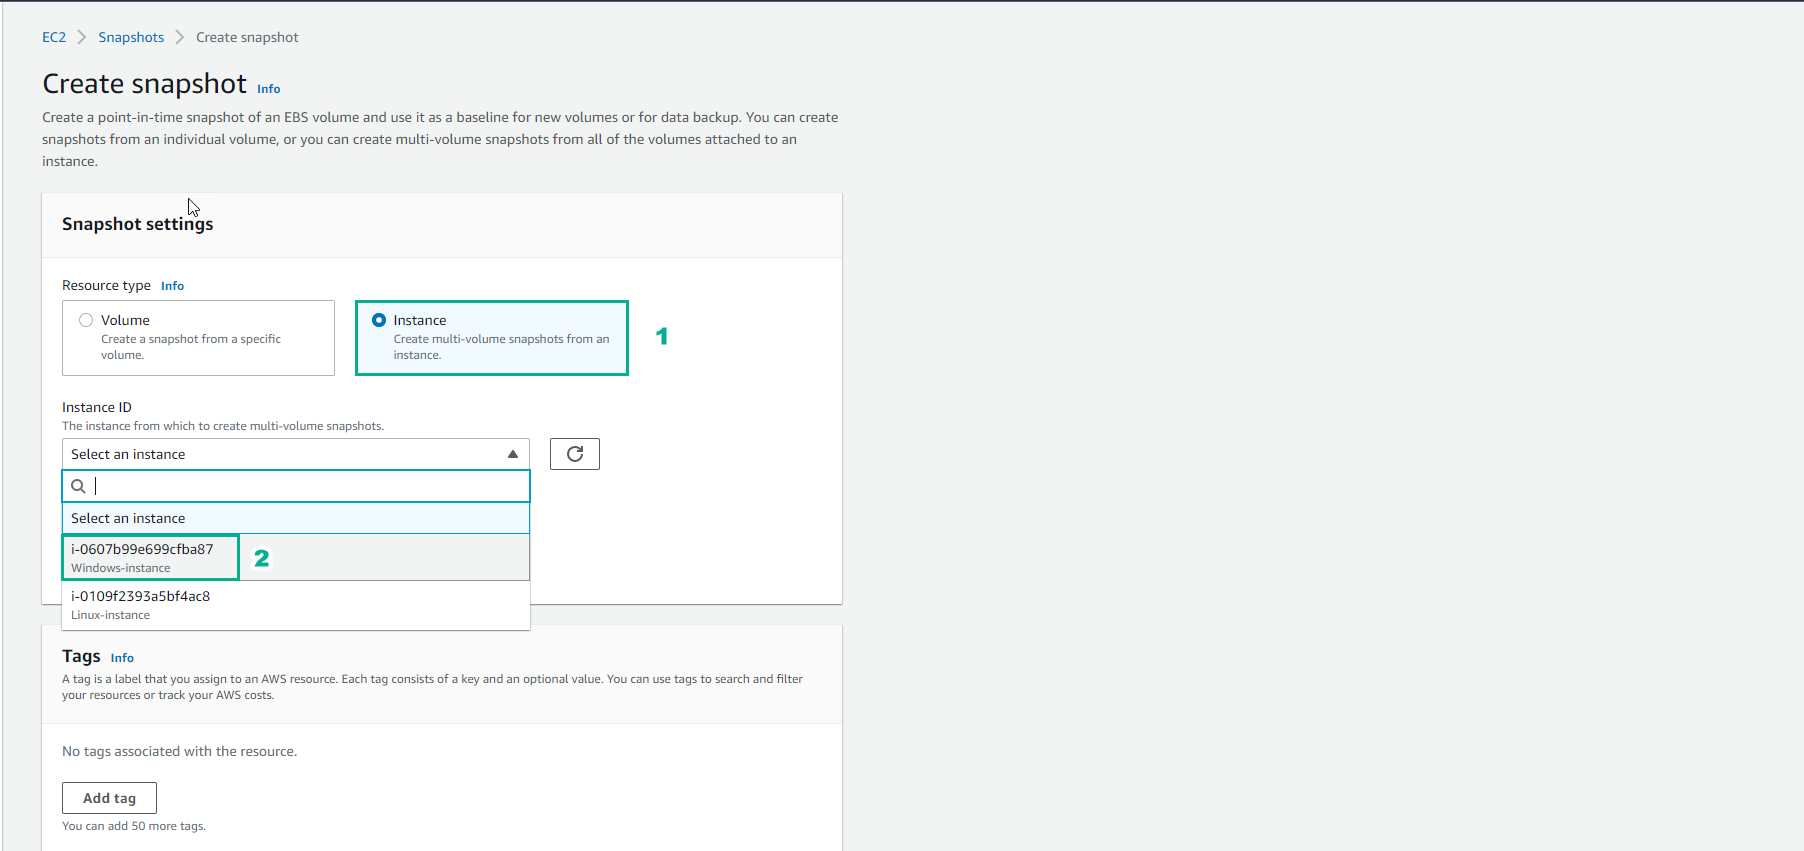Collapse the Instance ID dropdown arrow
The height and width of the screenshot is (851, 1804).
coord(513,454)
